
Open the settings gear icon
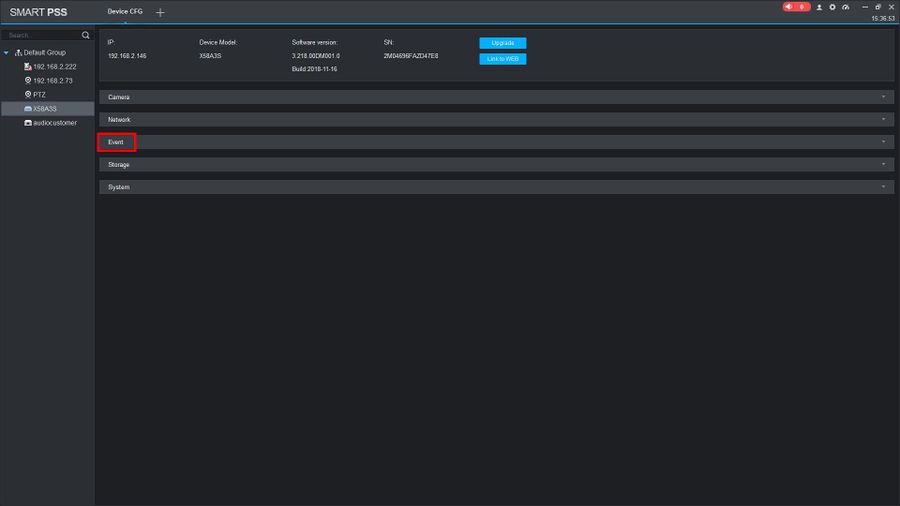832,7
